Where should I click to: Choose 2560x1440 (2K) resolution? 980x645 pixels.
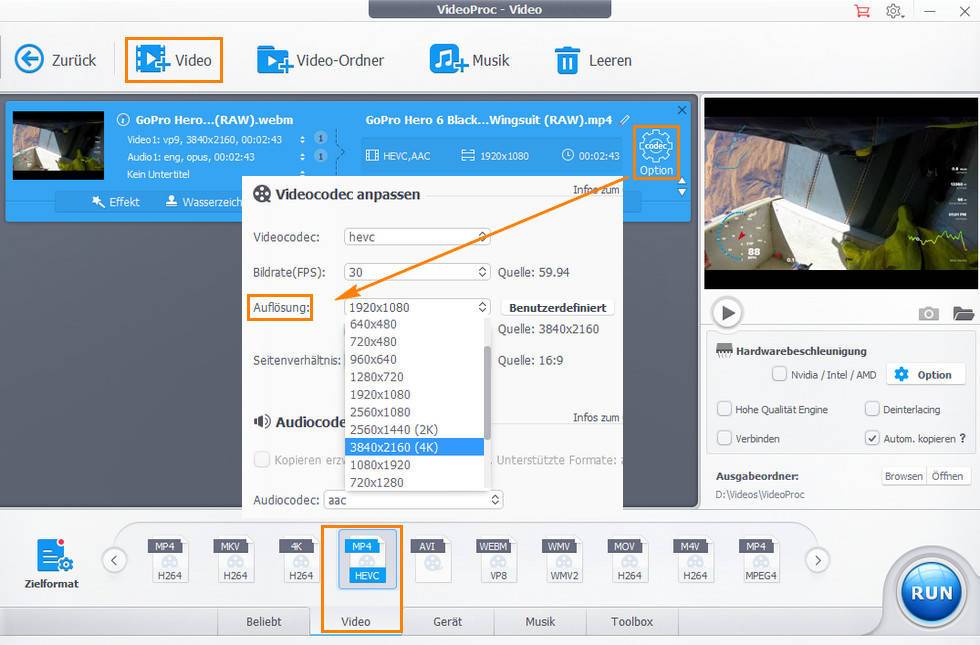[414, 429]
